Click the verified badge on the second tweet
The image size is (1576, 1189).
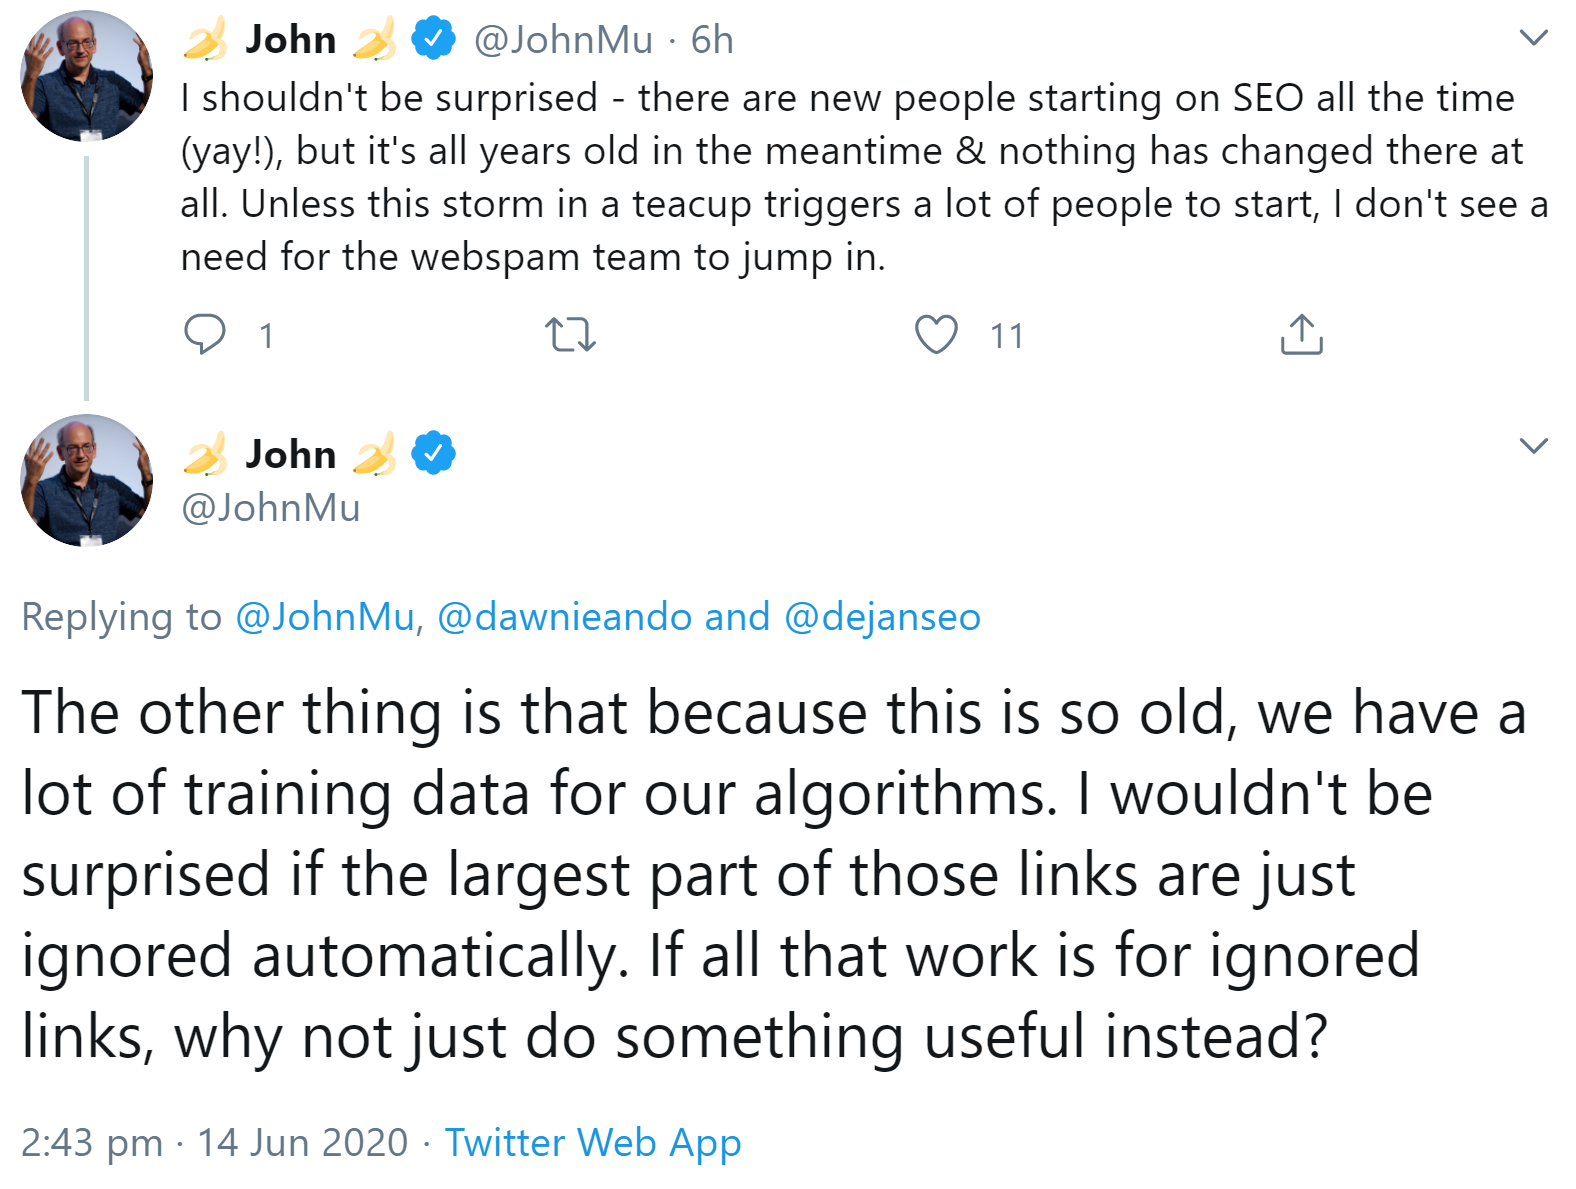(x=434, y=453)
